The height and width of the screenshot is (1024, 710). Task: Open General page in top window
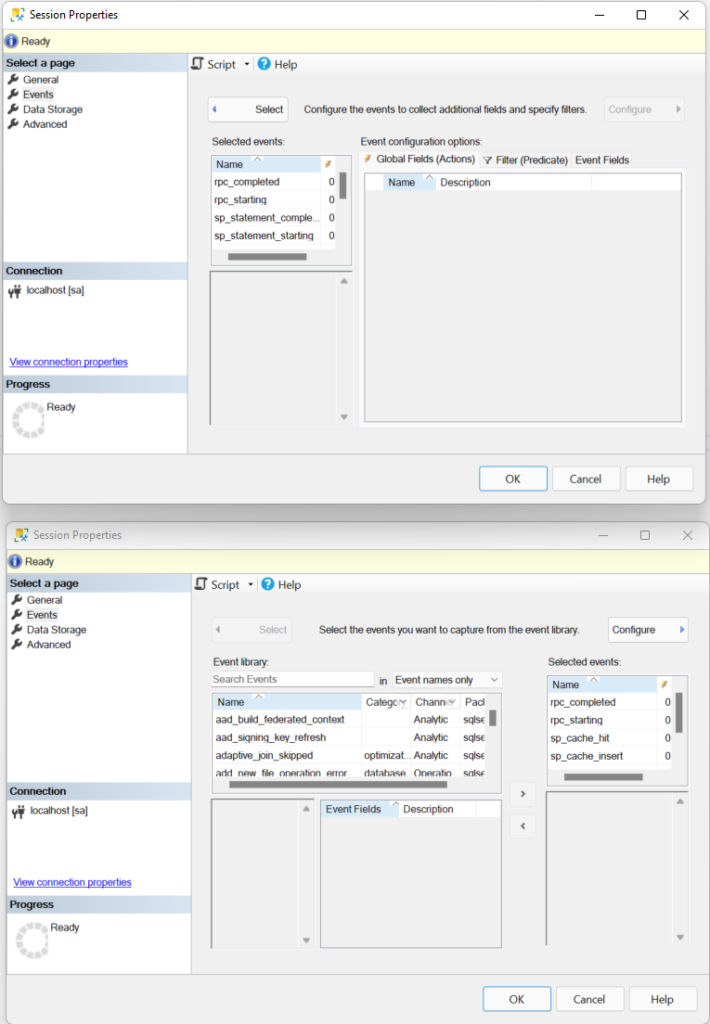point(40,80)
